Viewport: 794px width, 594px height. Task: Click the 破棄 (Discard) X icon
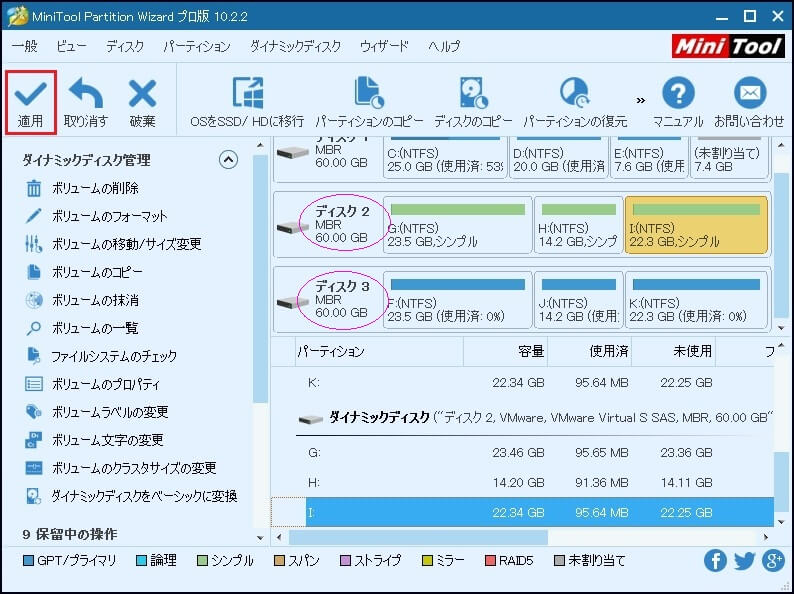142,94
